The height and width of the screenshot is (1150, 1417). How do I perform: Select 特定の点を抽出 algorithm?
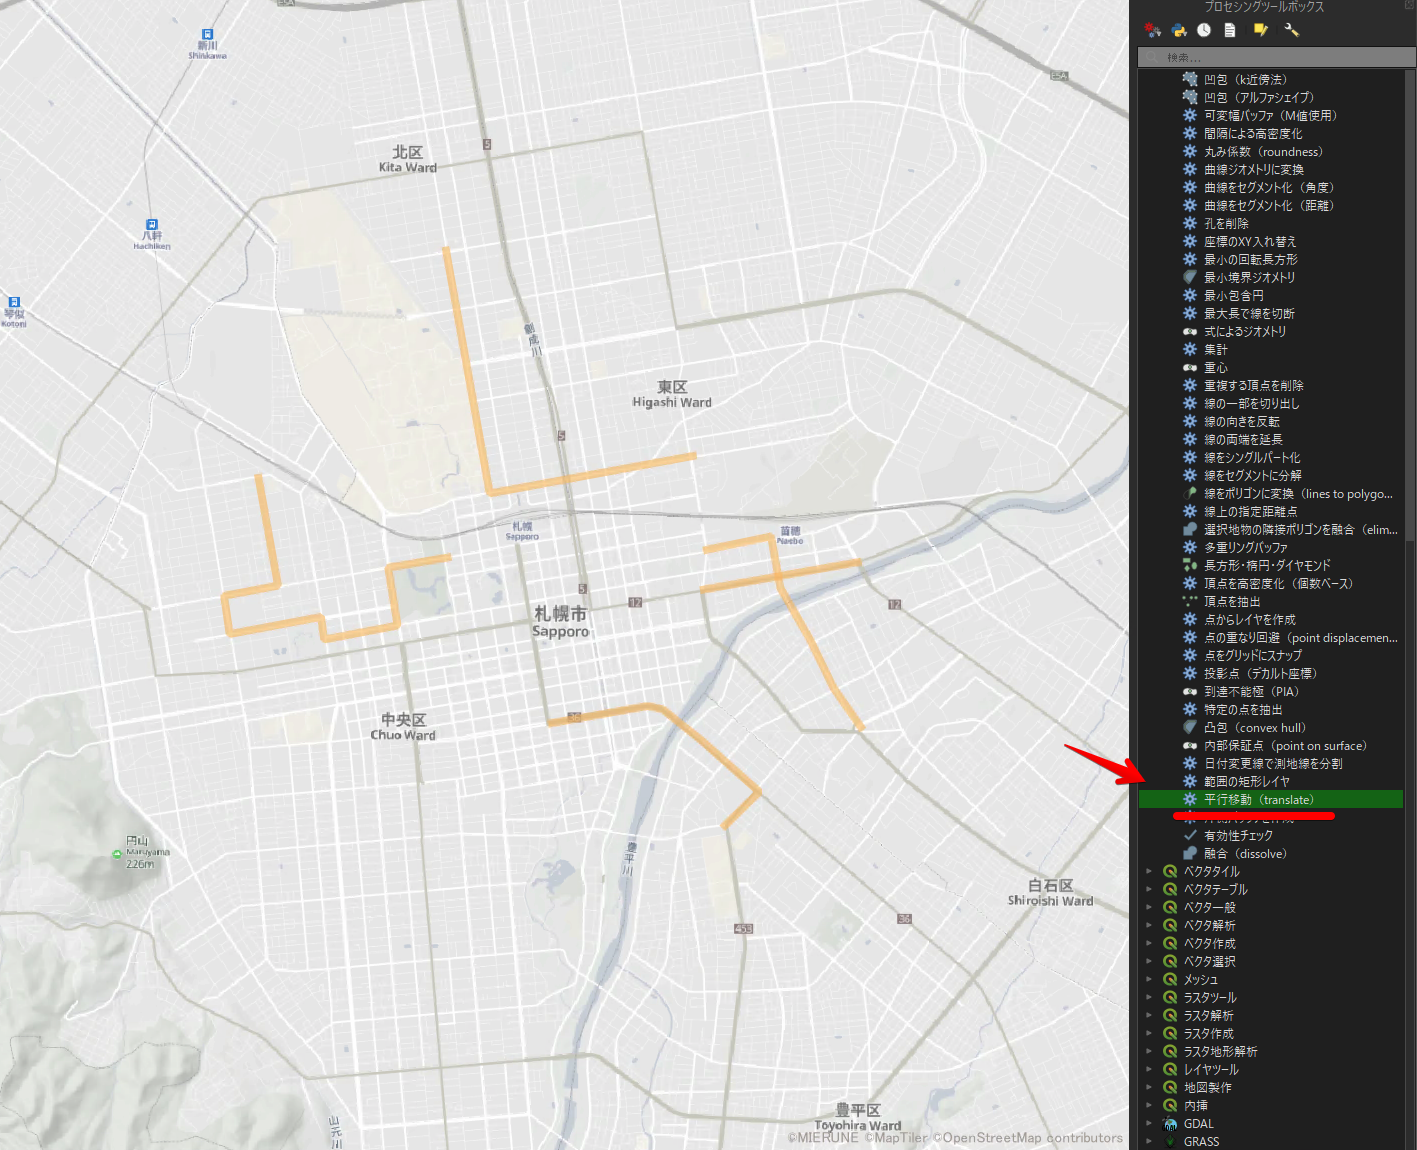pos(1243,710)
